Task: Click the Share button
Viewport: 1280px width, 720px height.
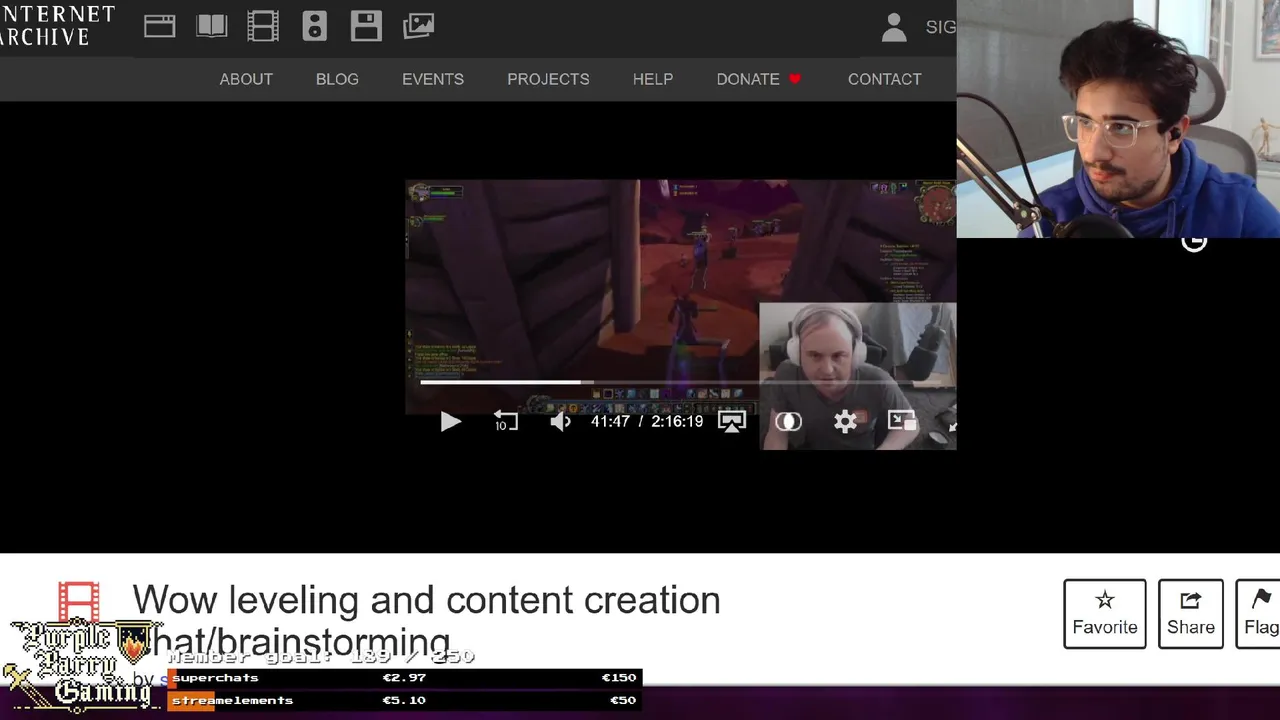Action: click(1191, 614)
